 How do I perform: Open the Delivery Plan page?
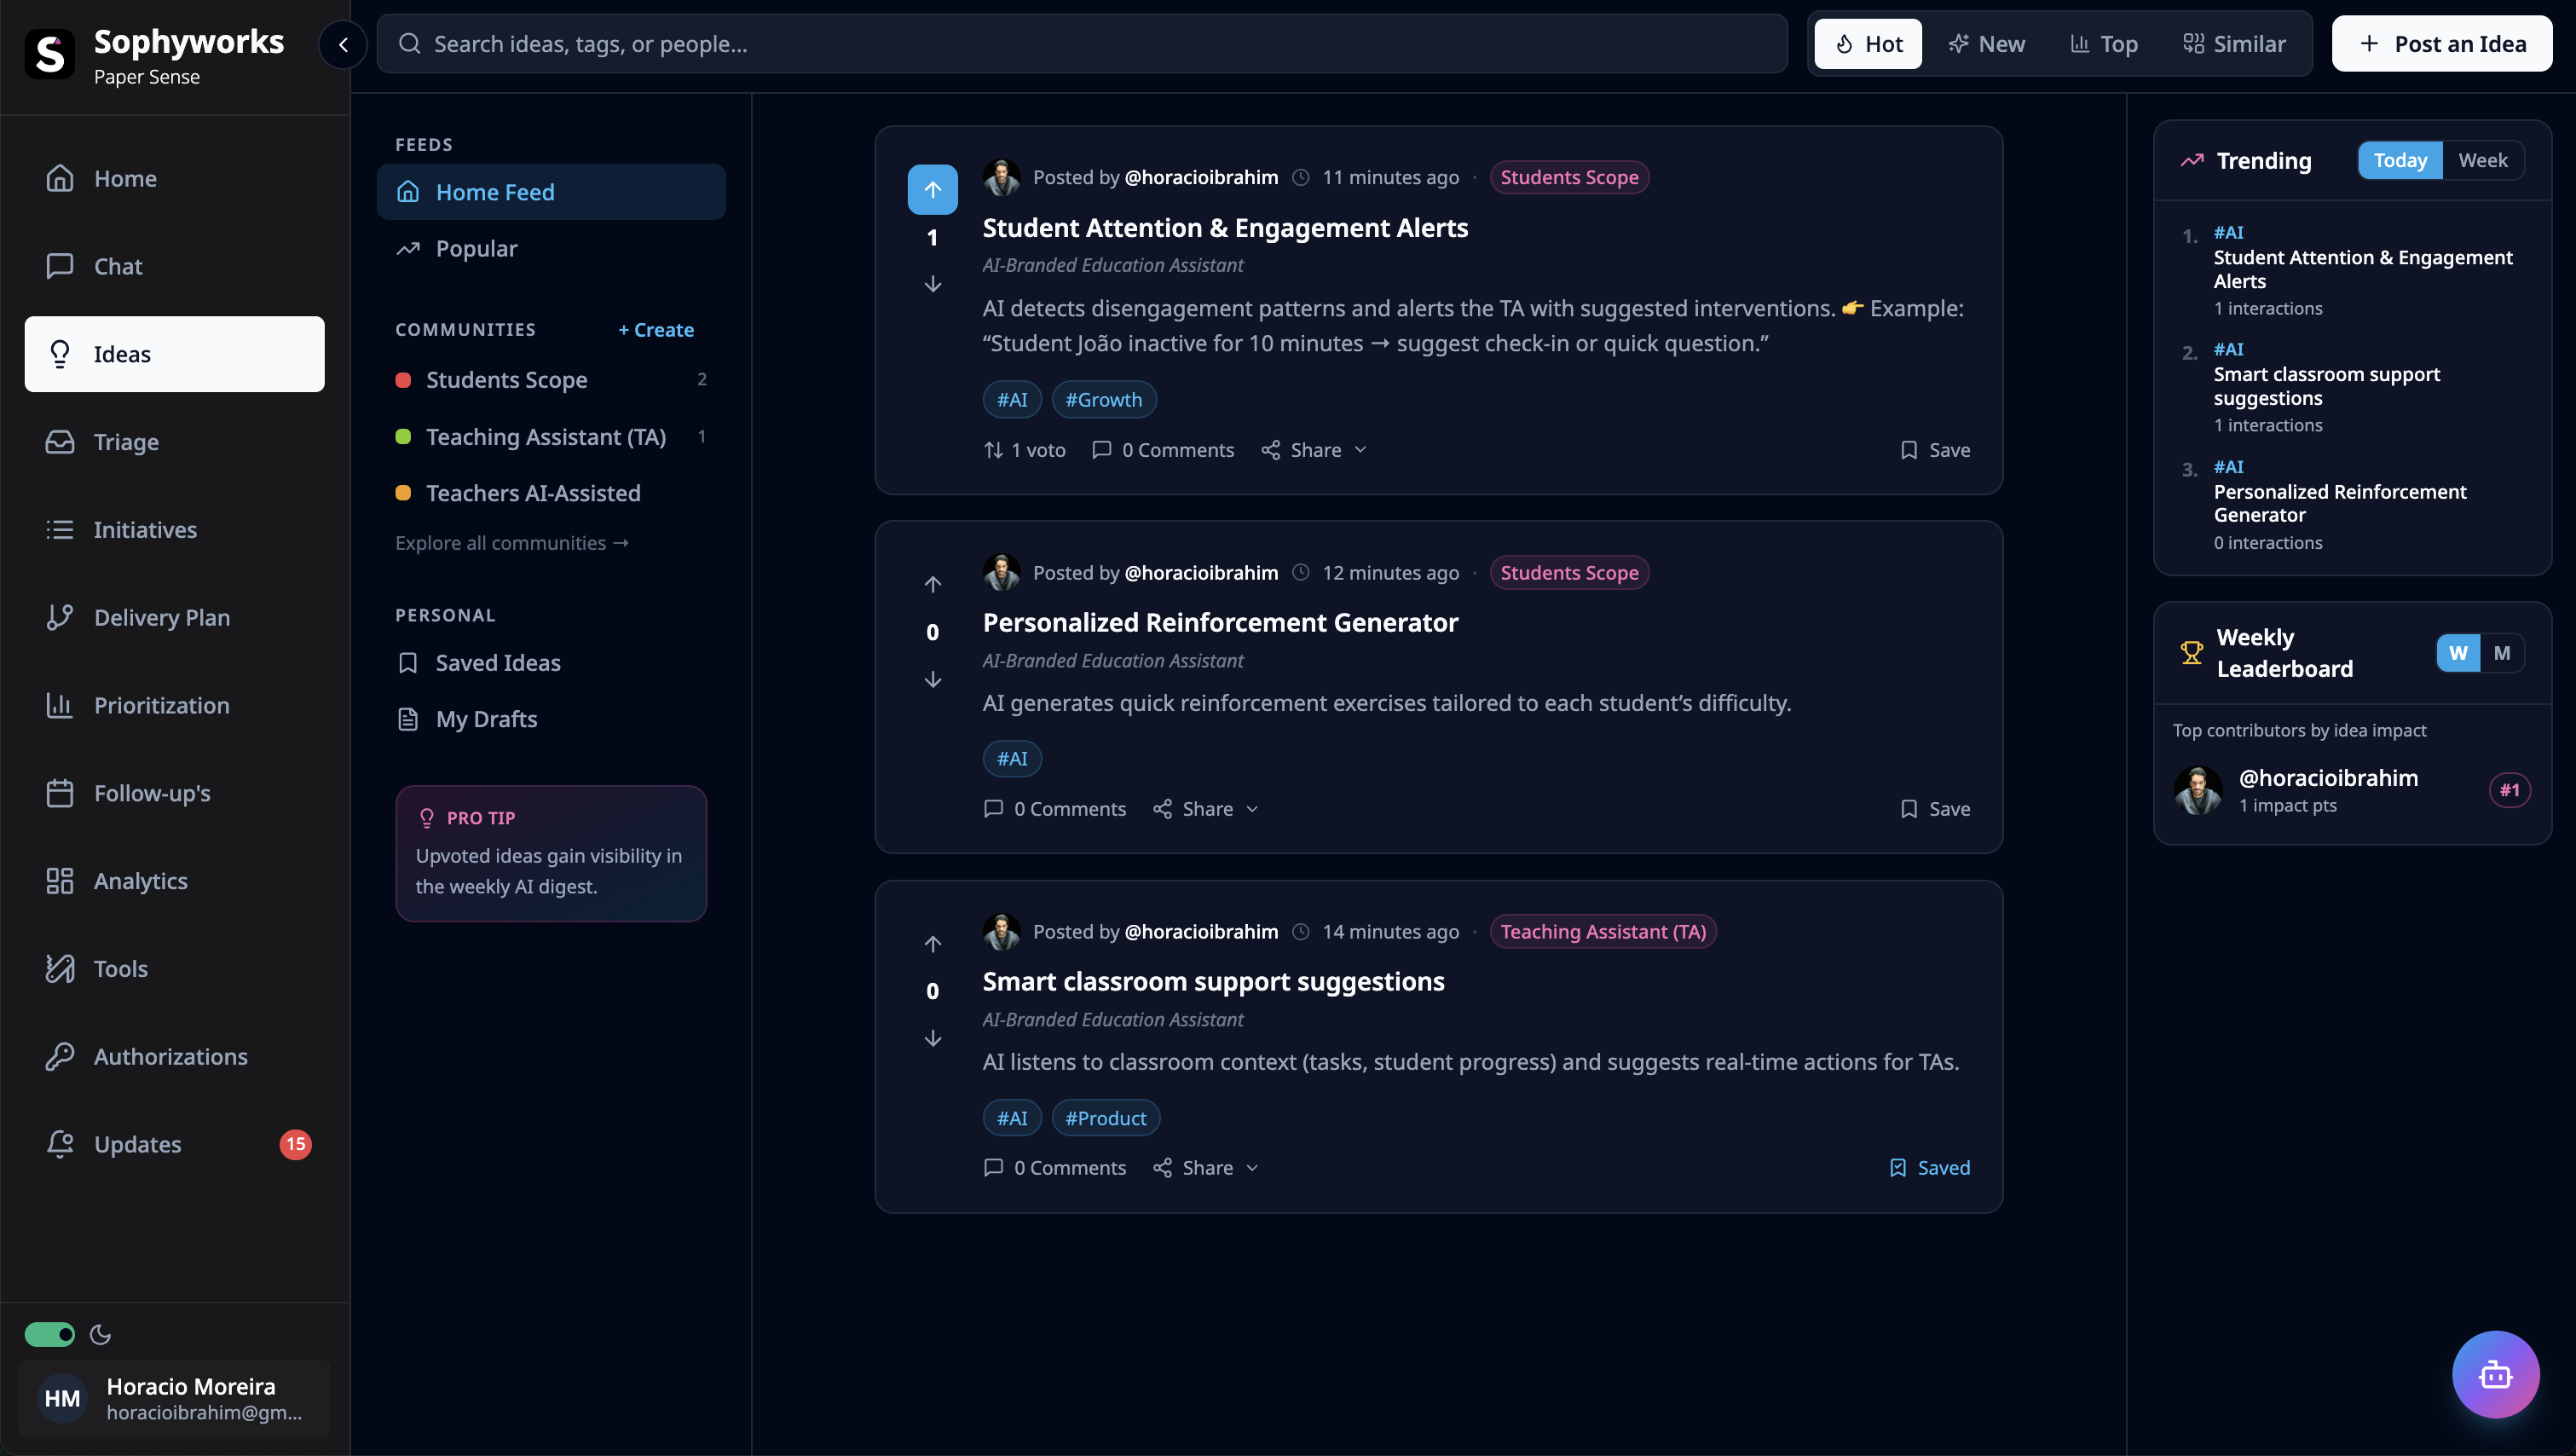[161, 617]
